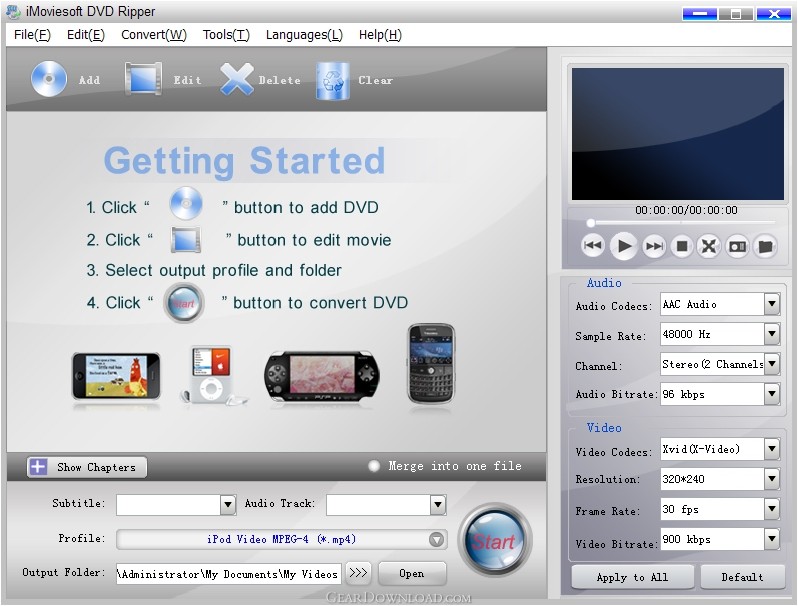Viewport: 798px width, 606px height.
Task: Click the video preview screen
Action: [x=678, y=134]
